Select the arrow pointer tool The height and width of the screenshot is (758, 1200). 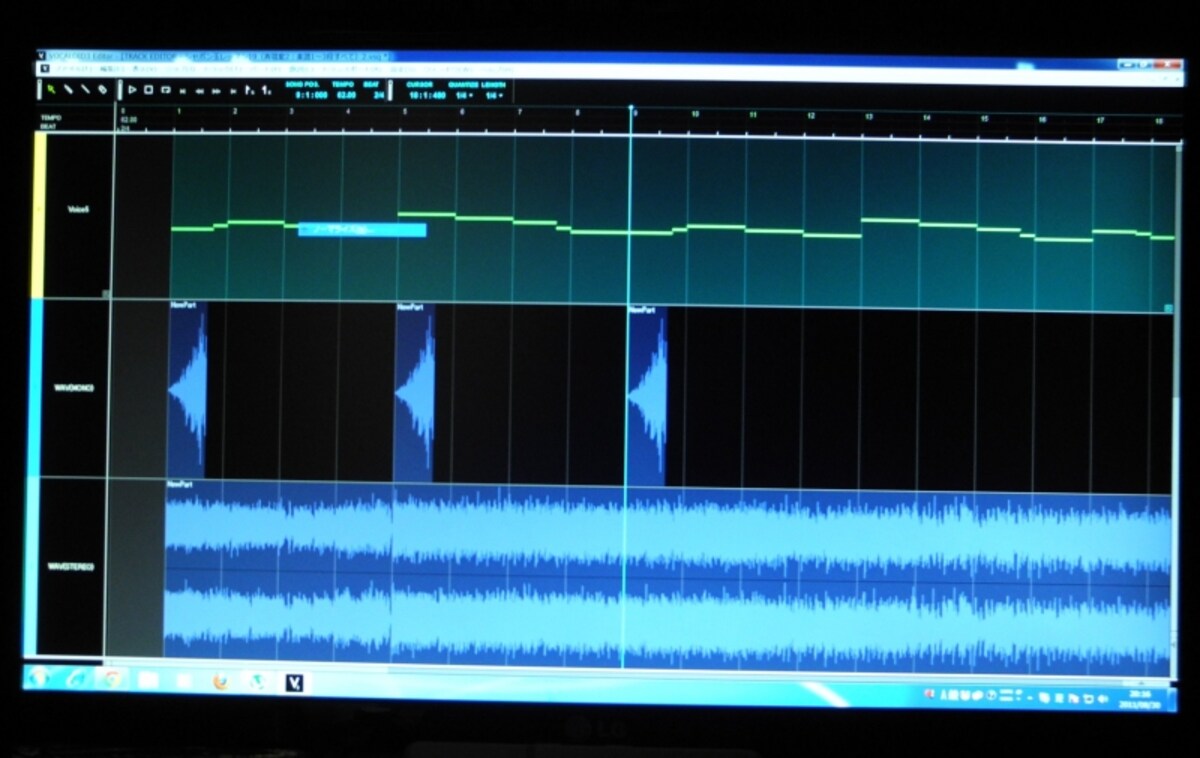(x=50, y=89)
